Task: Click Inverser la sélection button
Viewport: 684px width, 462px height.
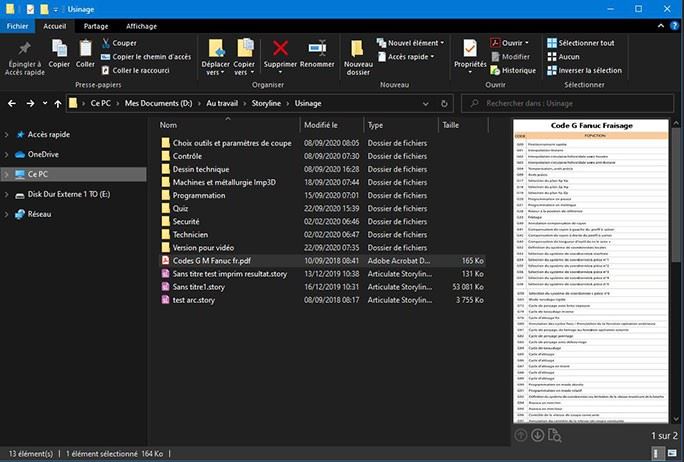Action: 589,71
